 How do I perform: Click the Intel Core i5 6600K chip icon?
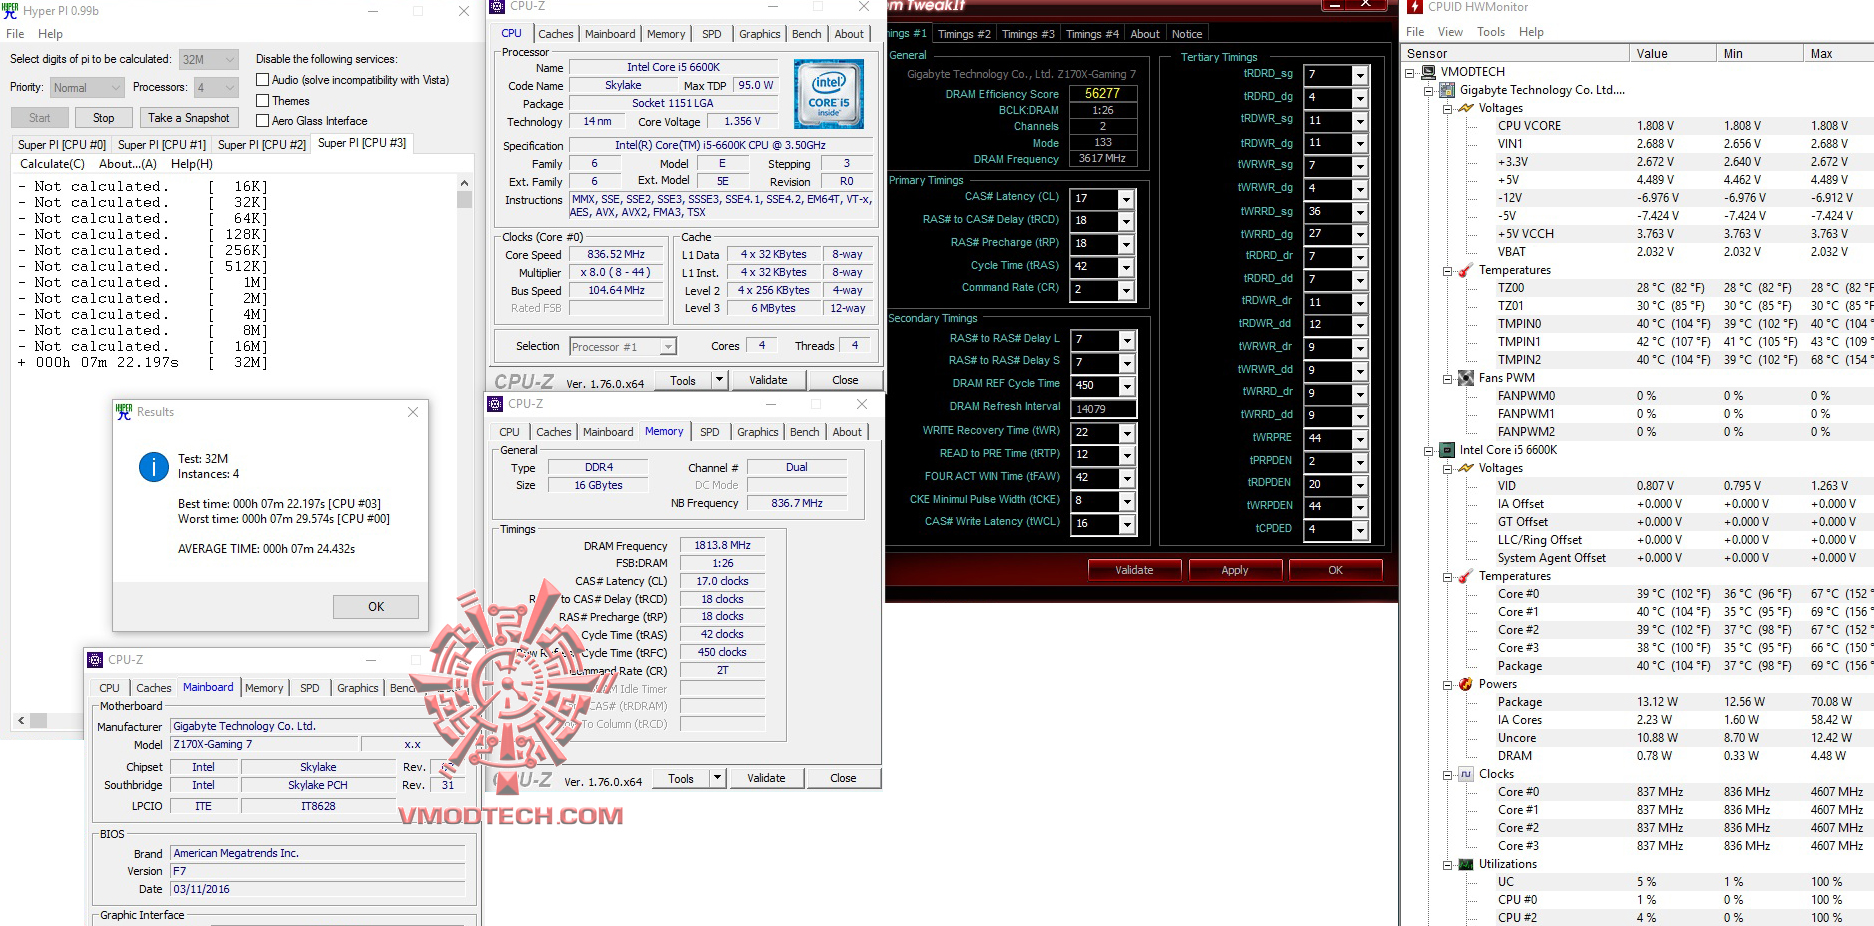[1447, 450]
